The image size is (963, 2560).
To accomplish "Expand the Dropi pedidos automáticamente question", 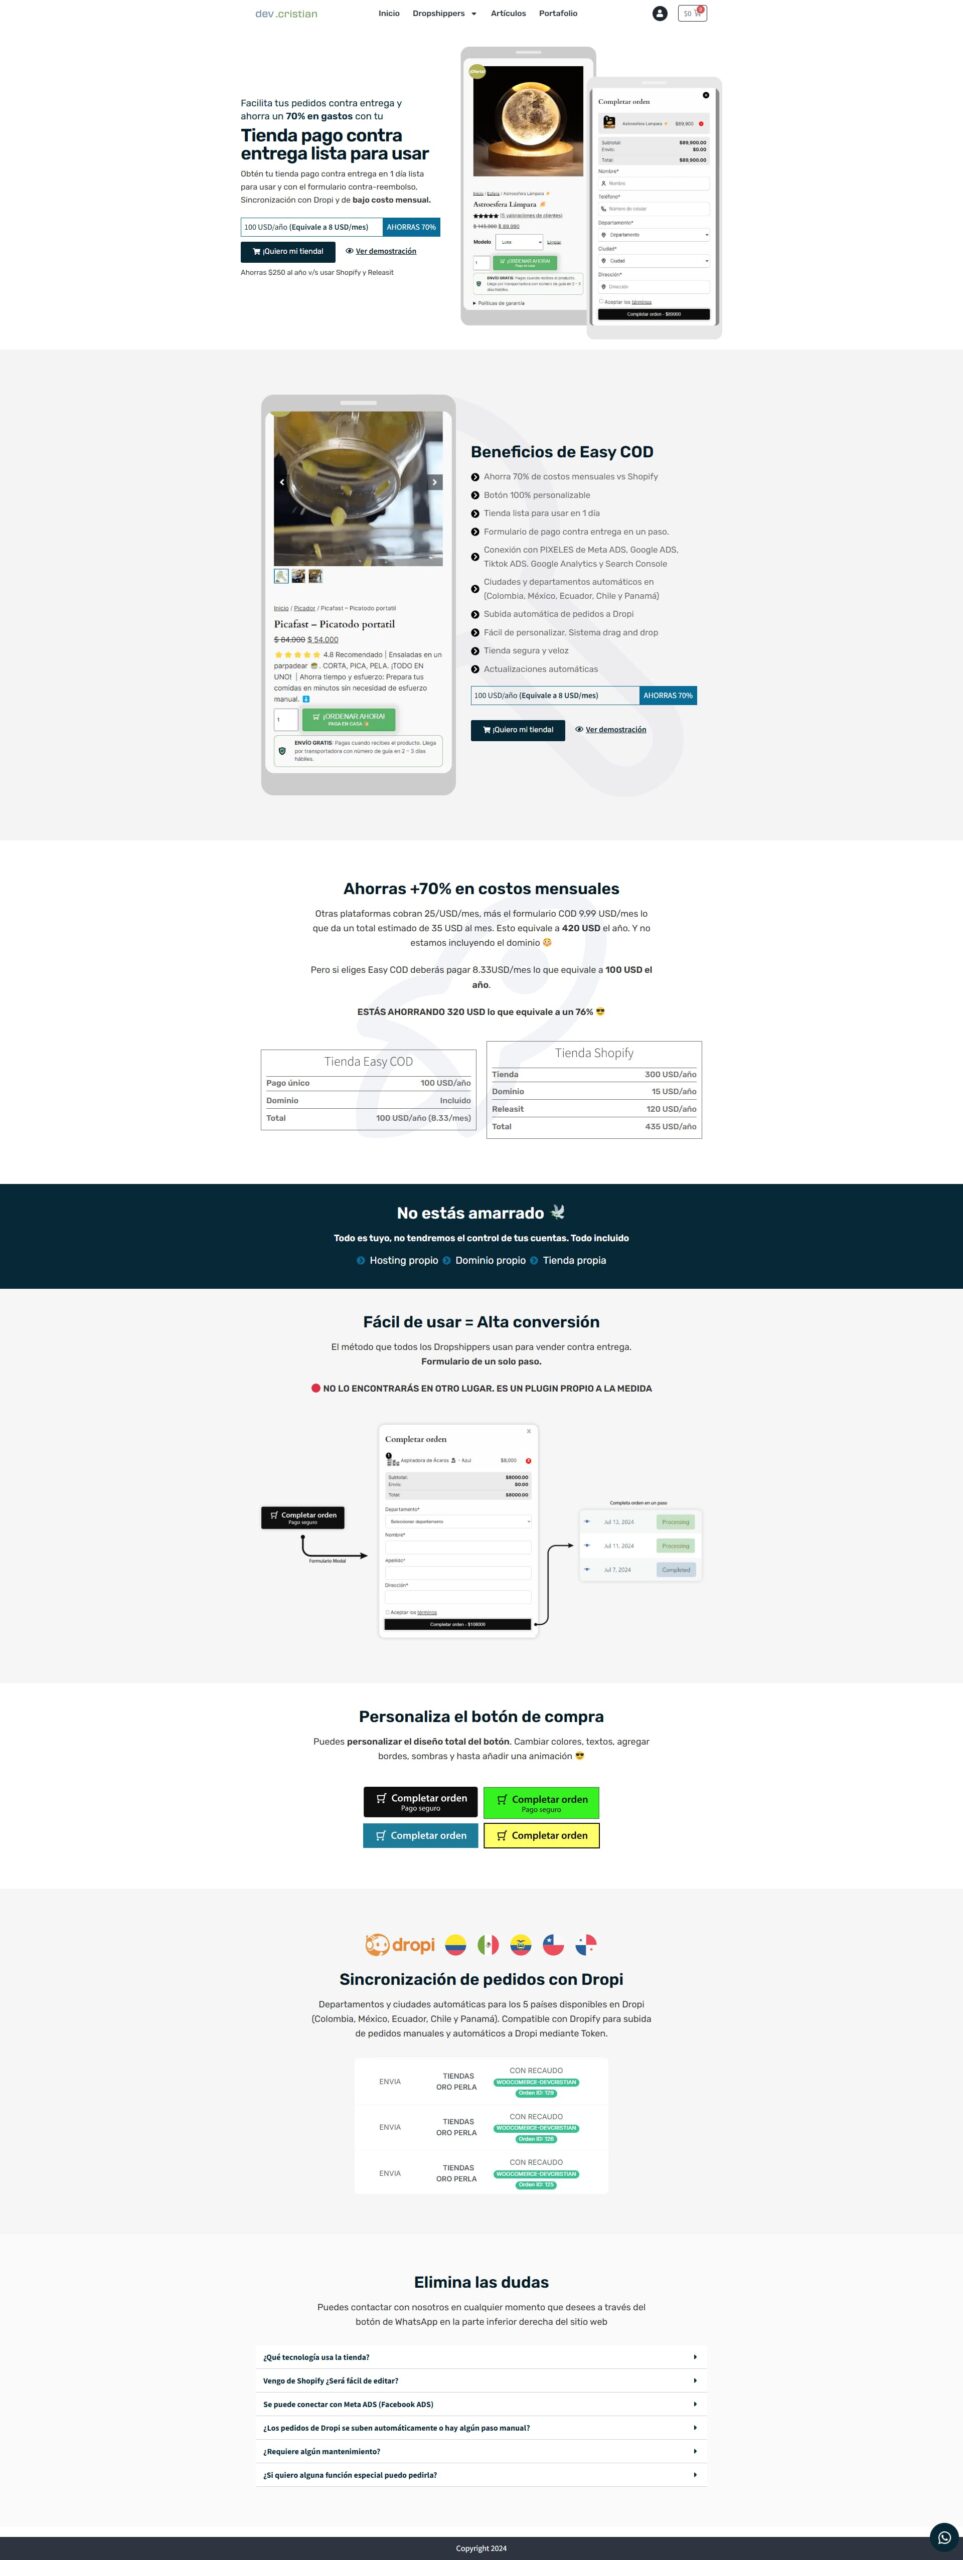I will point(481,2428).
